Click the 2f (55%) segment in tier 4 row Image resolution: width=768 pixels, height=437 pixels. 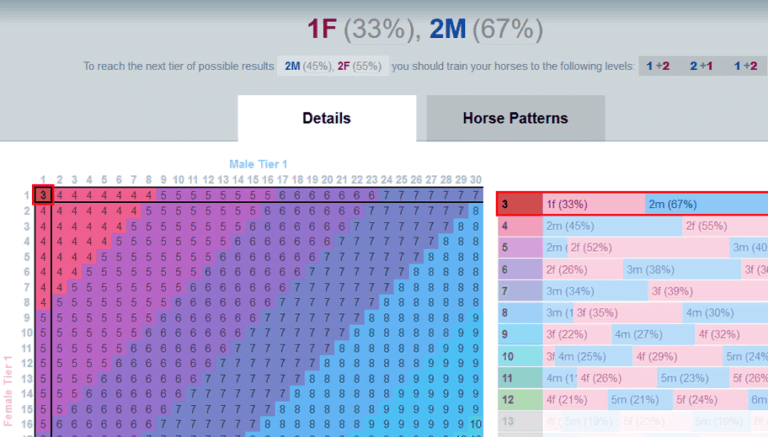click(x=725, y=226)
